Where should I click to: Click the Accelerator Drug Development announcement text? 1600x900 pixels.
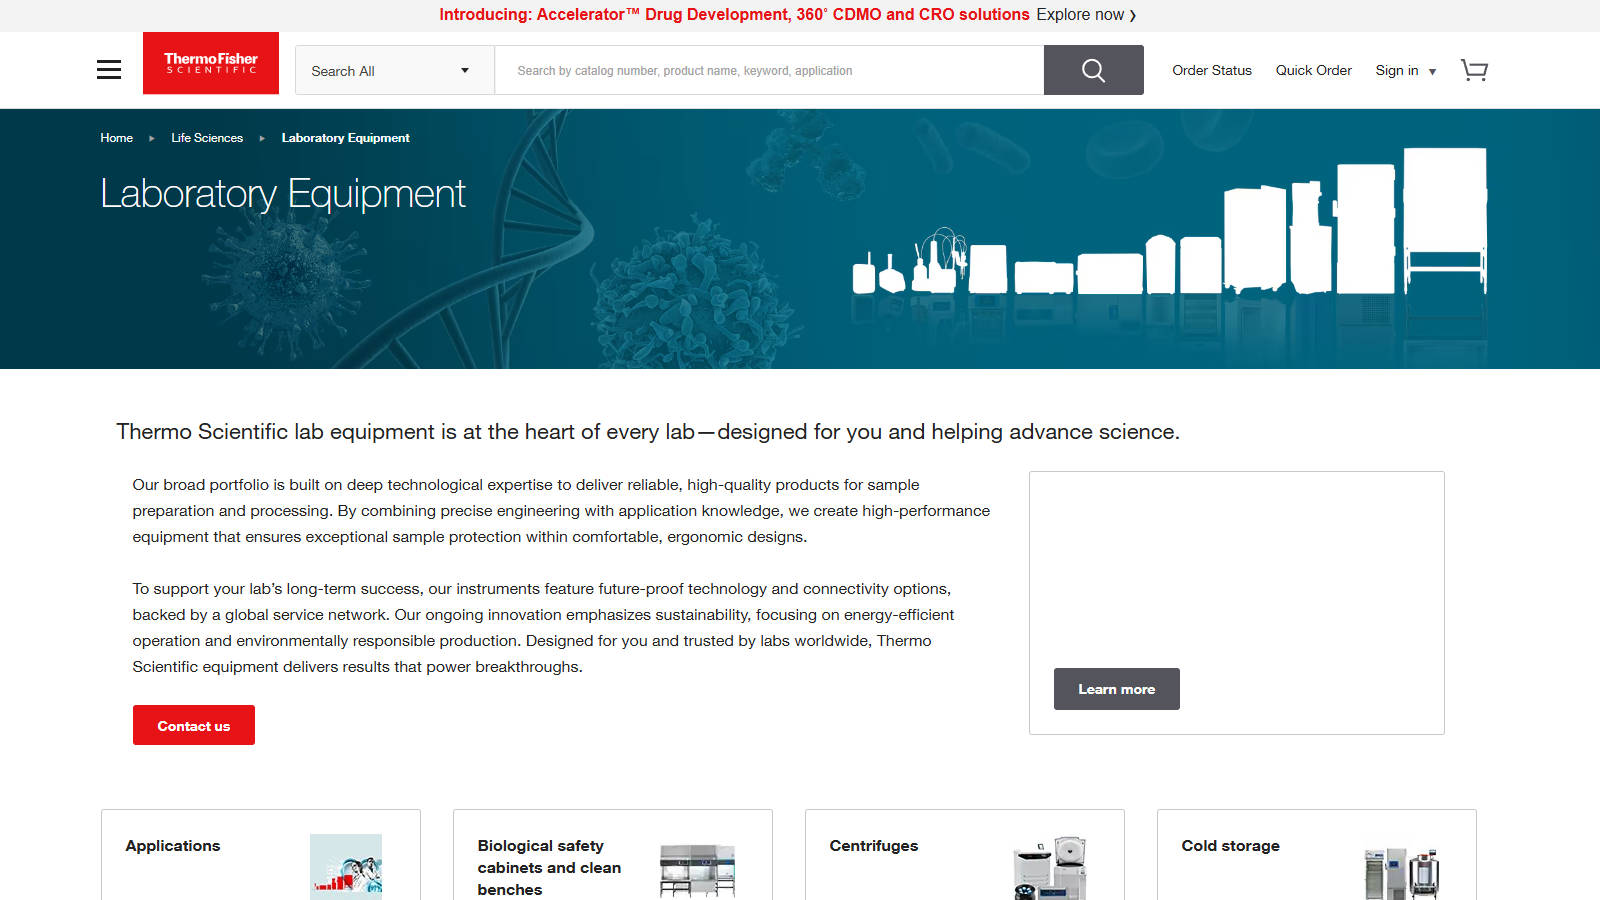734,15
